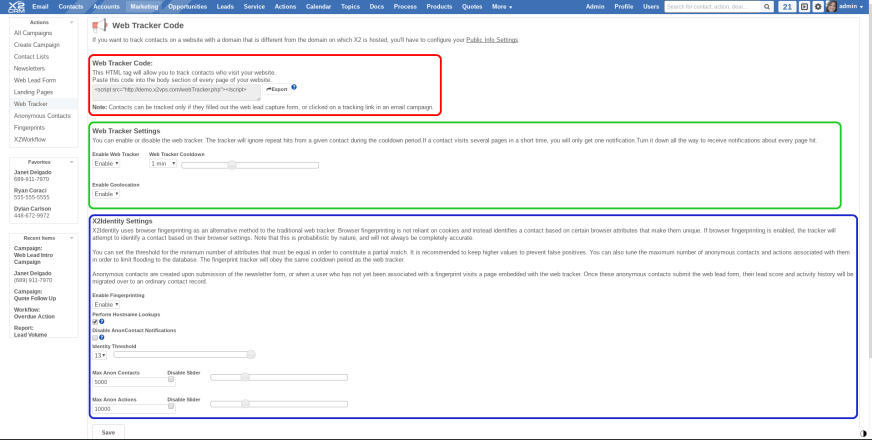Open Dylan Carlson in Favorites
Viewport: 872px width, 440px height.
[x=32, y=209]
